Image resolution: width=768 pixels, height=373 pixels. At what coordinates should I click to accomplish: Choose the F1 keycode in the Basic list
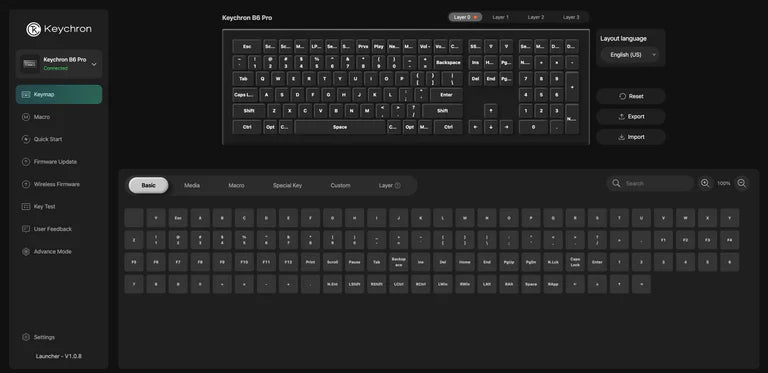[663, 240]
